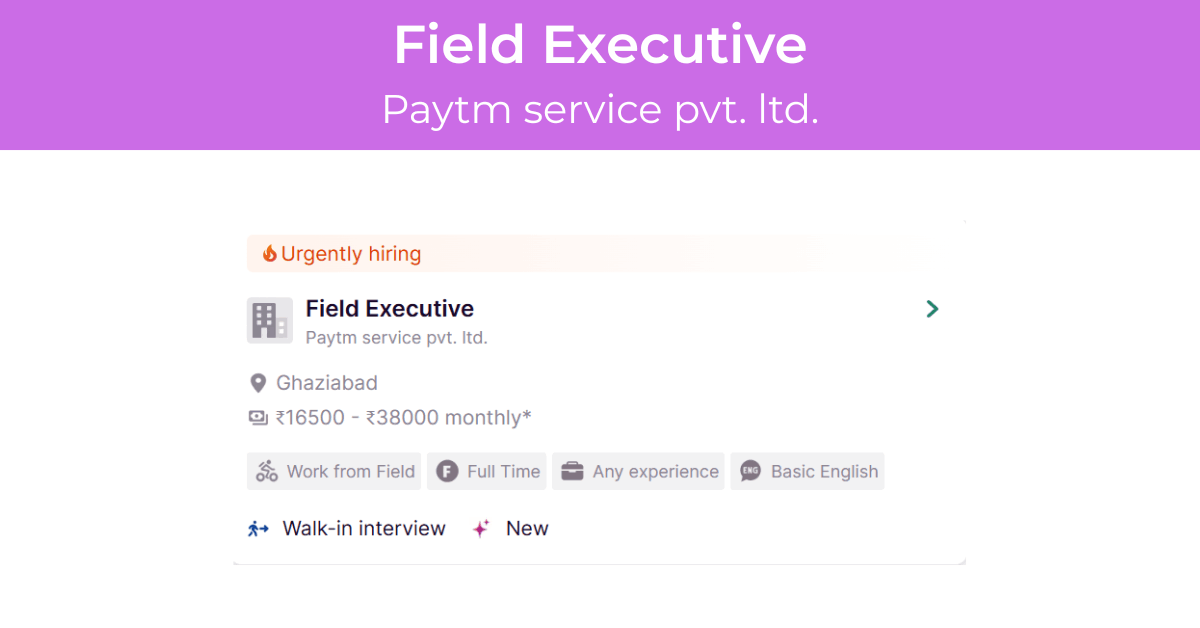Viewport: 1200px width, 628px height.
Task: Click the briefcase experience icon
Action: point(572,471)
